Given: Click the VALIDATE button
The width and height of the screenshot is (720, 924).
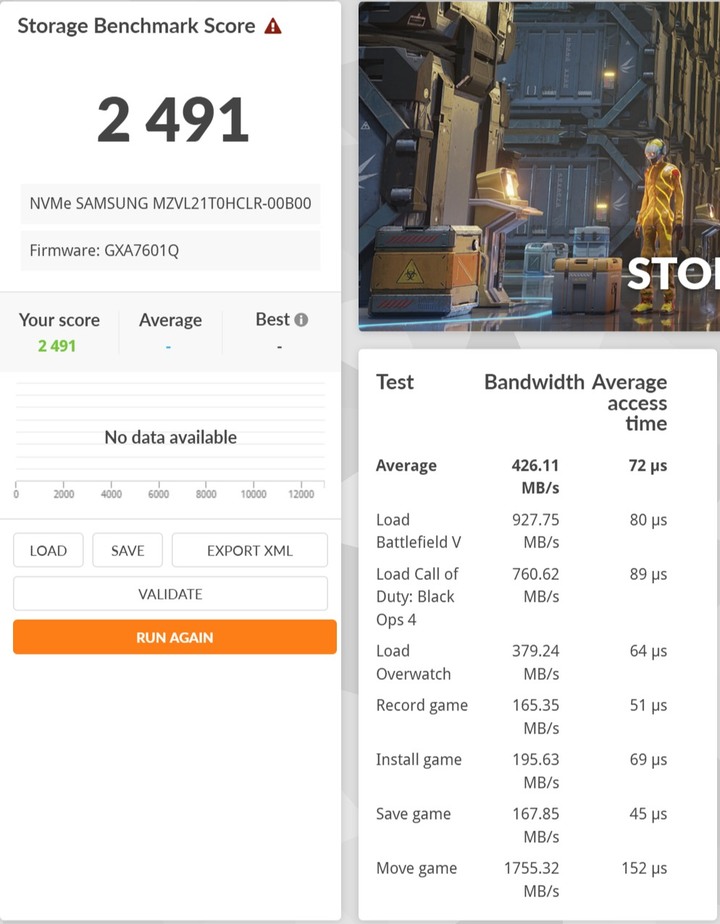Looking at the screenshot, I should (x=170, y=593).
